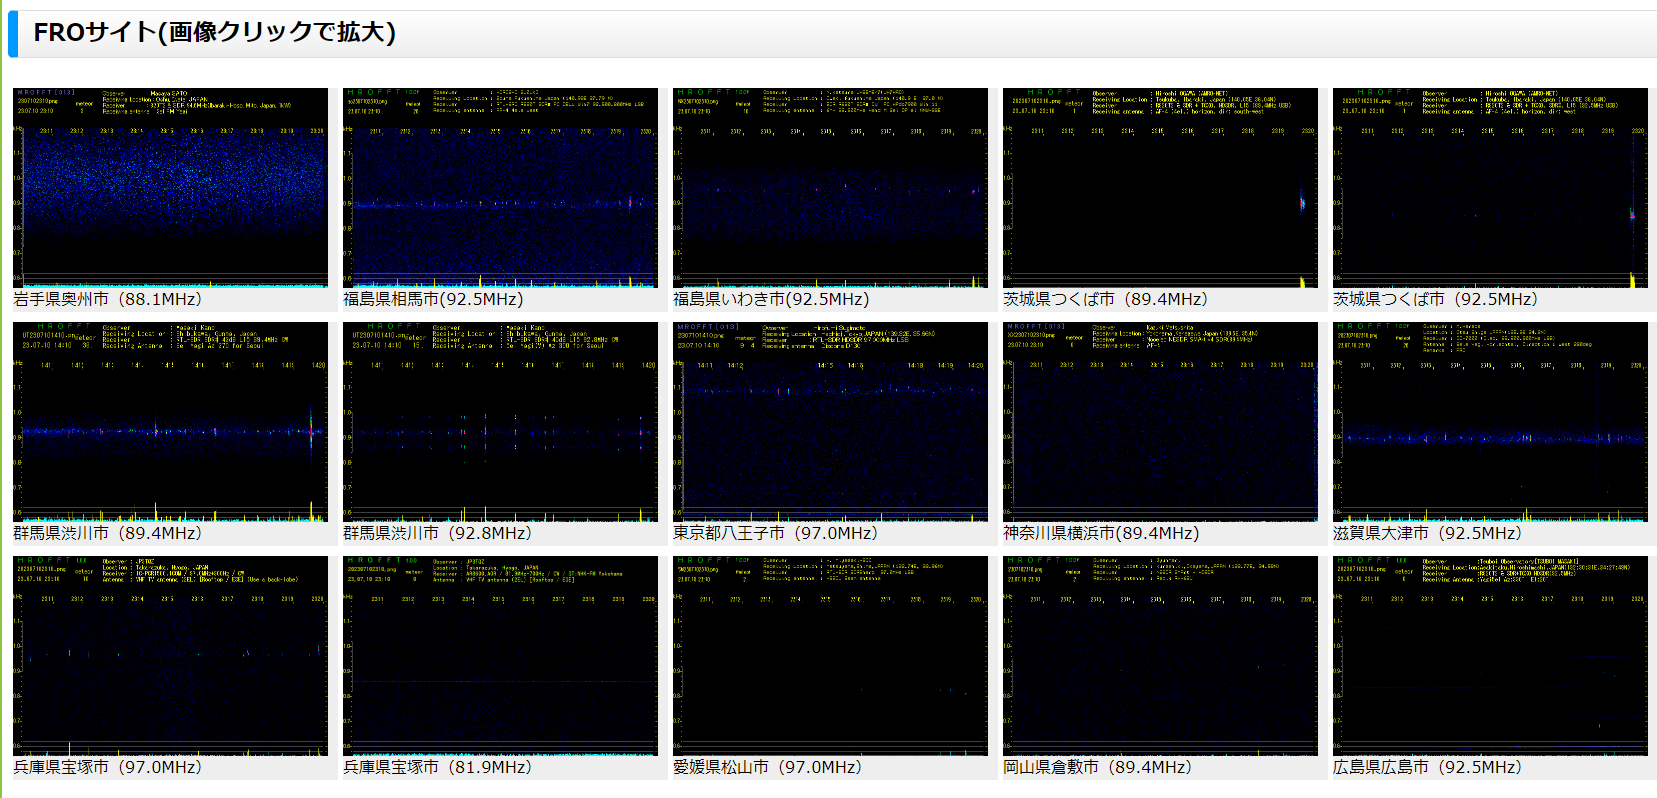Click the FROサイト section heading text

click(214, 32)
